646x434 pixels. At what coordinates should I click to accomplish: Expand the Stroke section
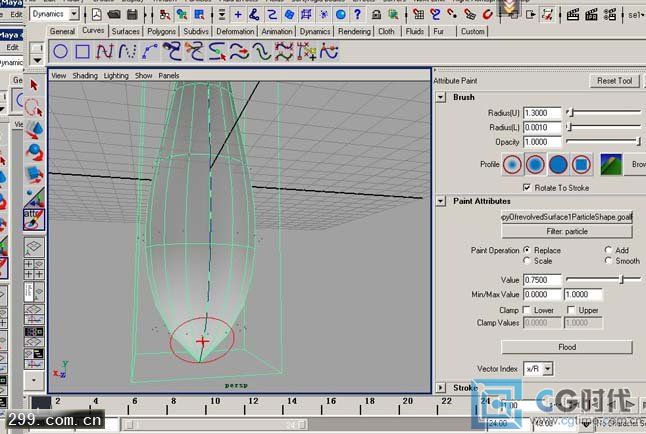pyautogui.click(x=441, y=387)
